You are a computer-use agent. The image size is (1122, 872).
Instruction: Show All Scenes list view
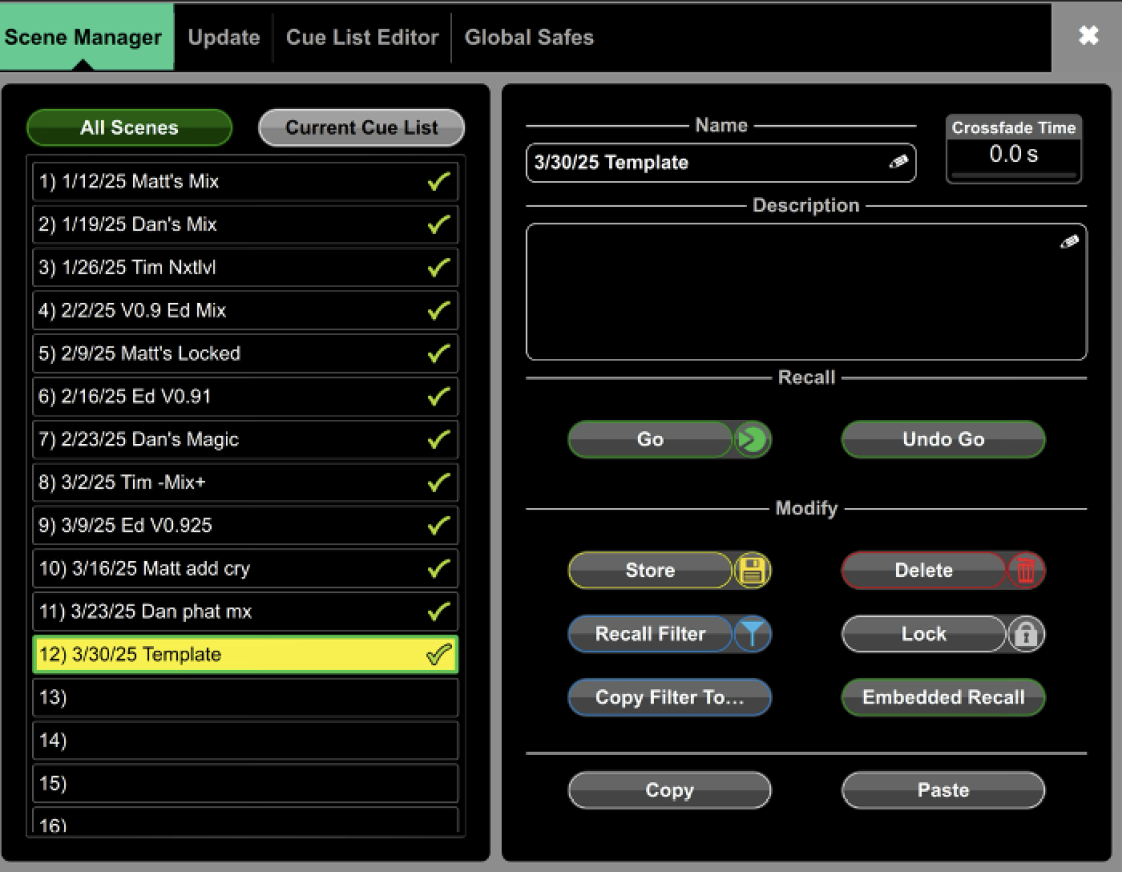(129, 128)
